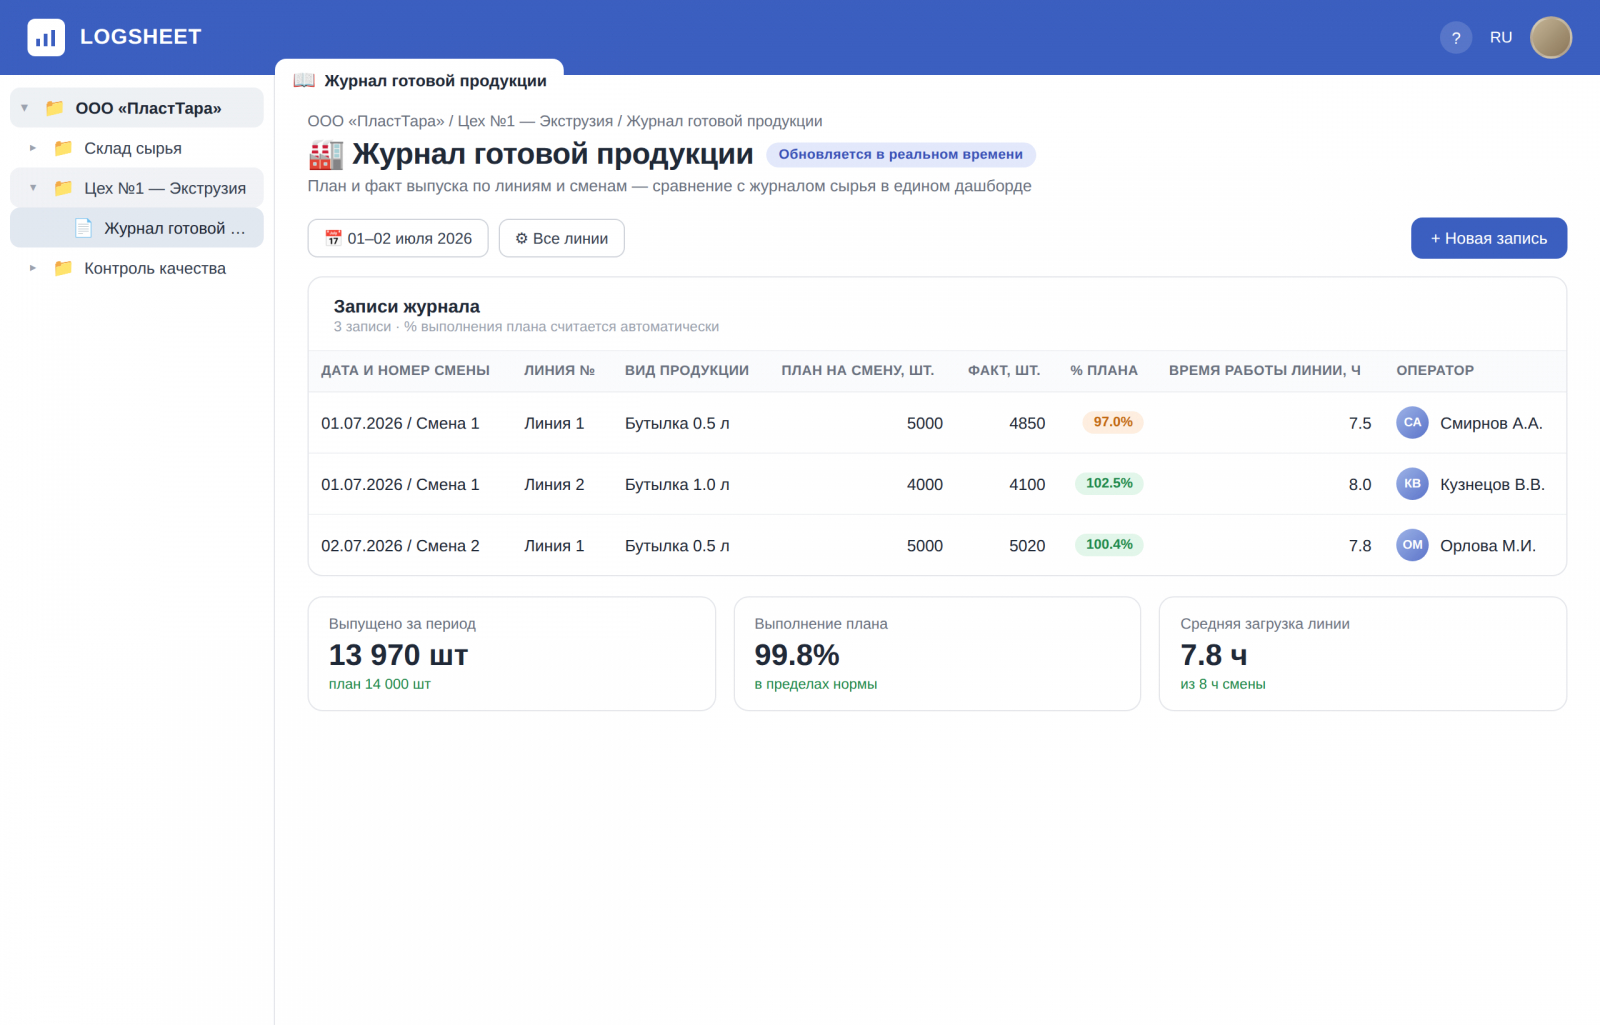Click the folder icon of Склад сырья
The height and width of the screenshot is (1025, 1600).
click(x=63, y=148)
